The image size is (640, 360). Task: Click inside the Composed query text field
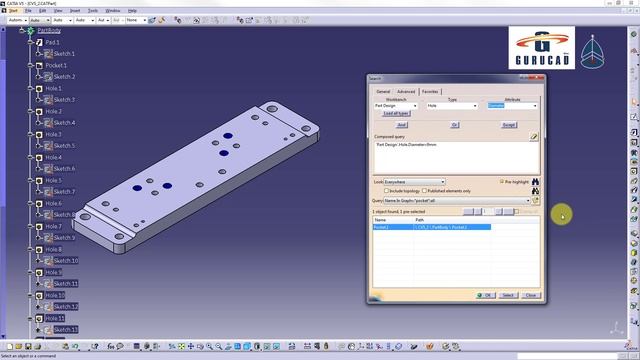coord(457,158)
